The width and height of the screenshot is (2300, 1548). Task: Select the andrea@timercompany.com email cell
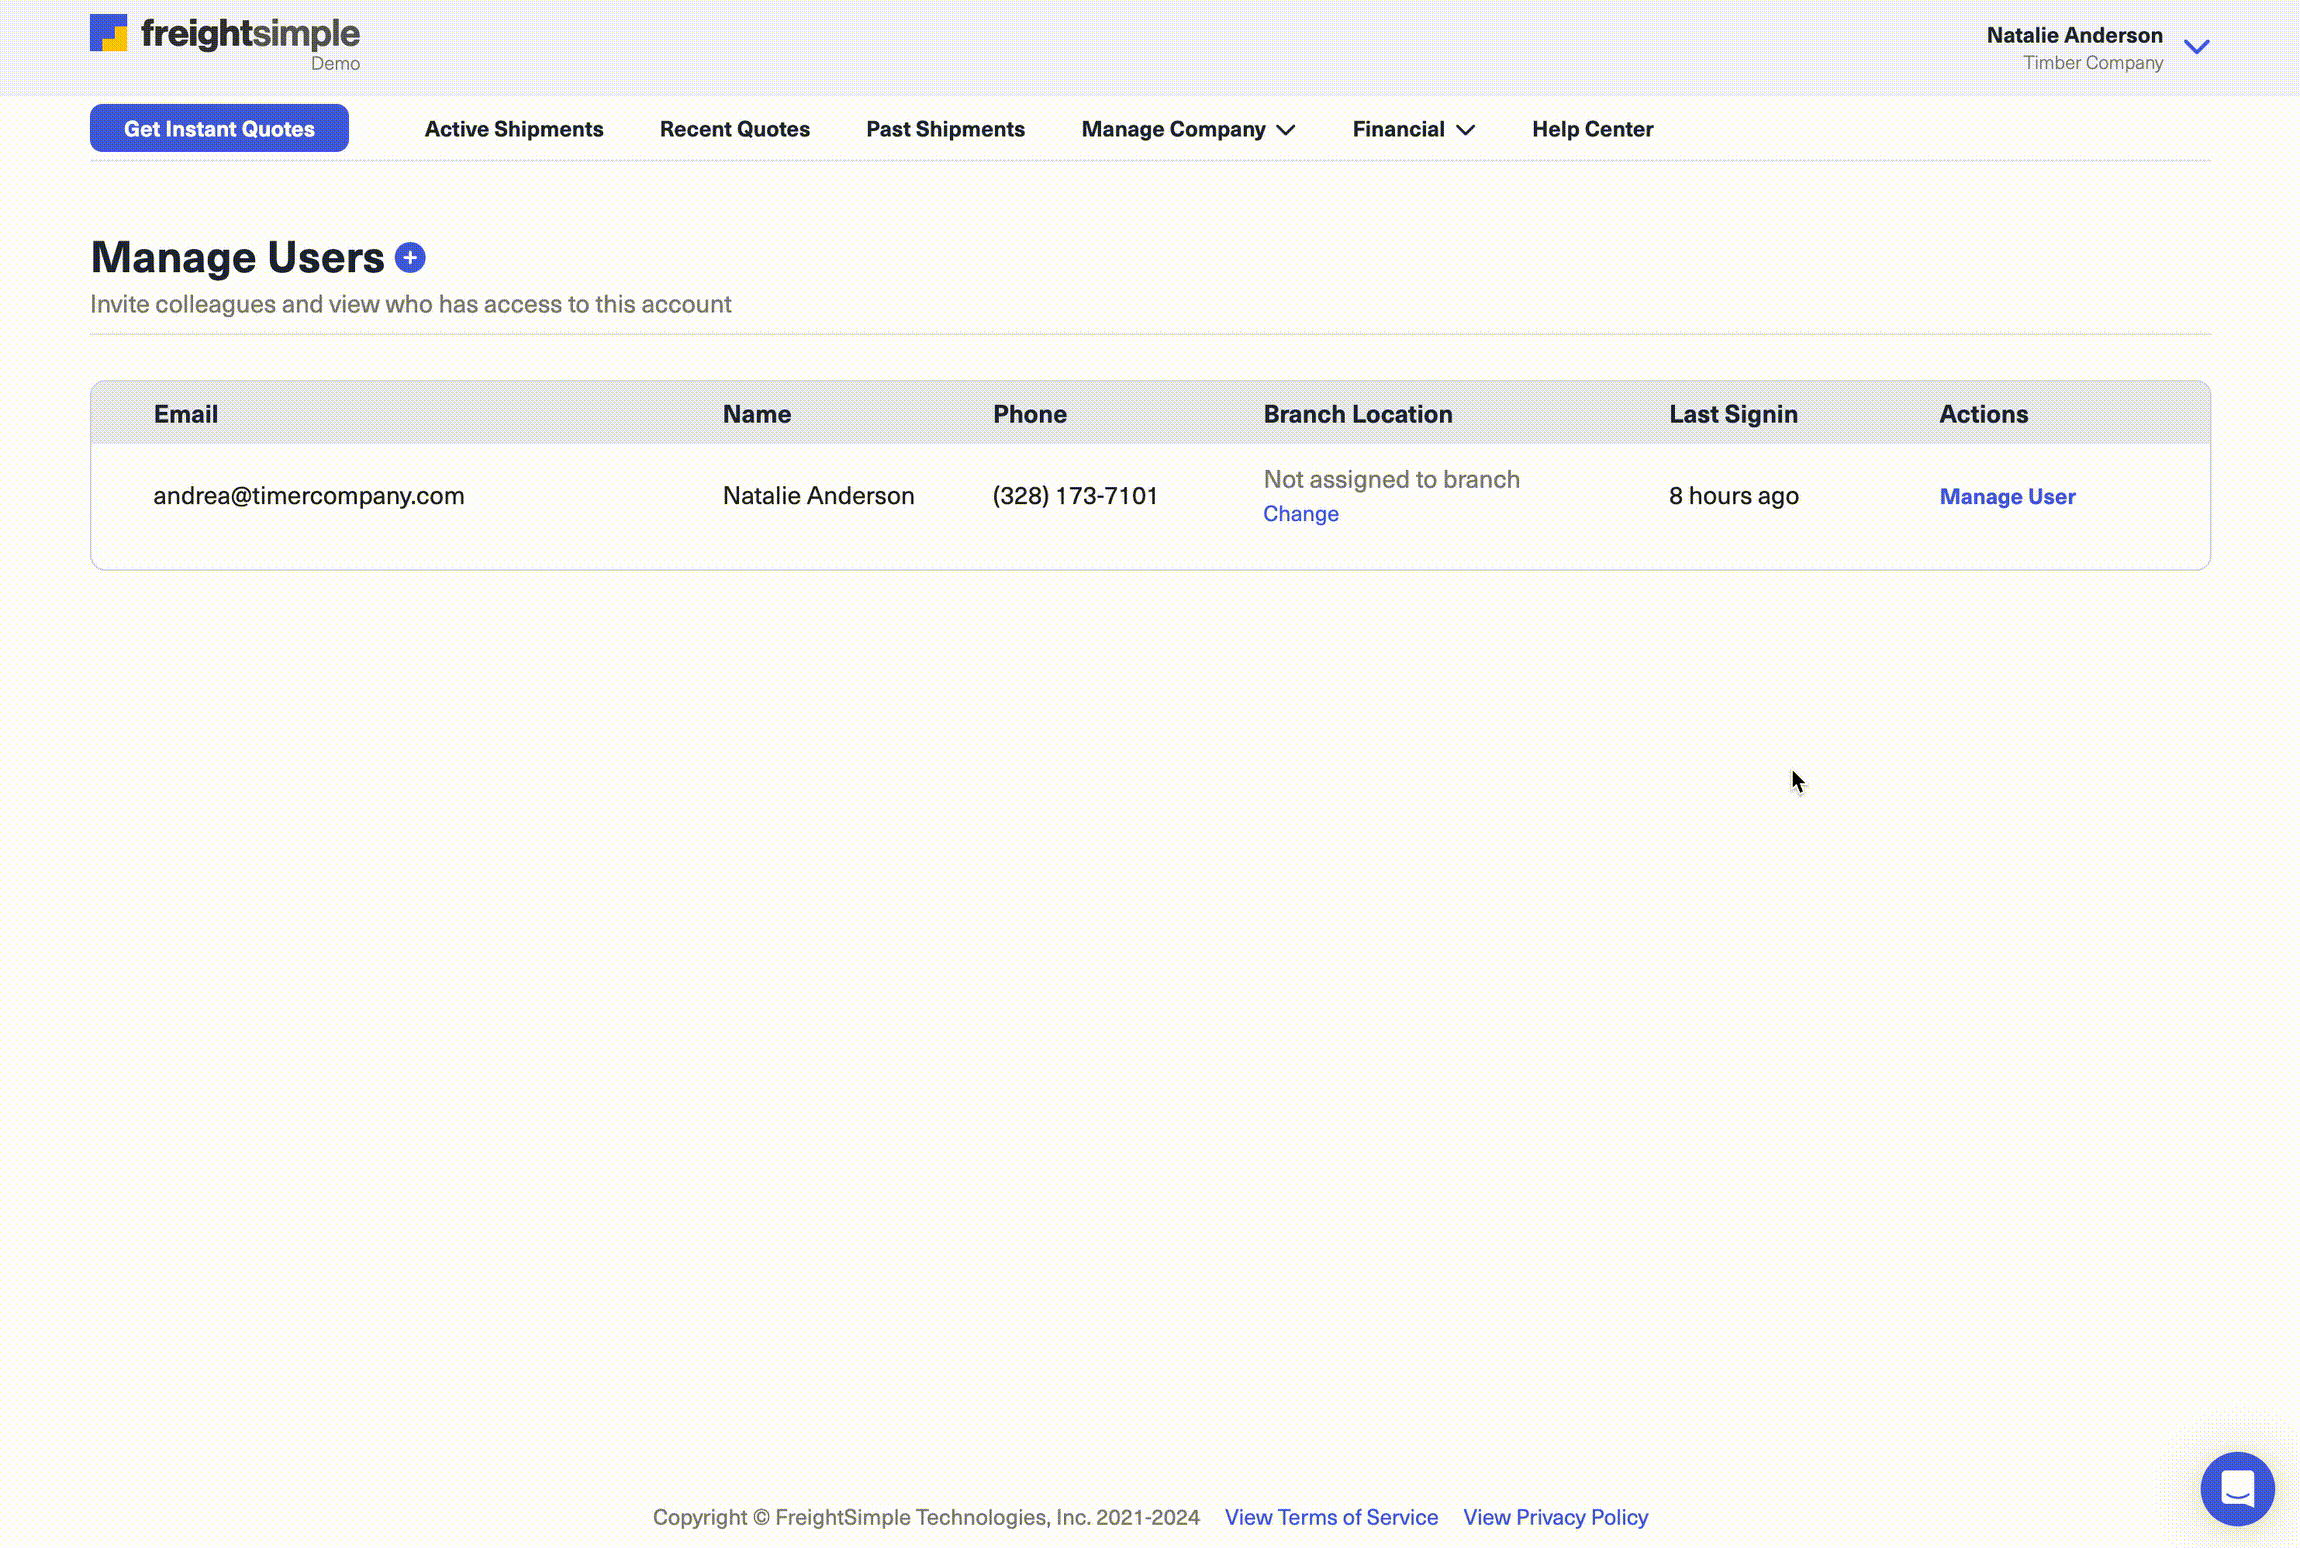coord(308,496)
